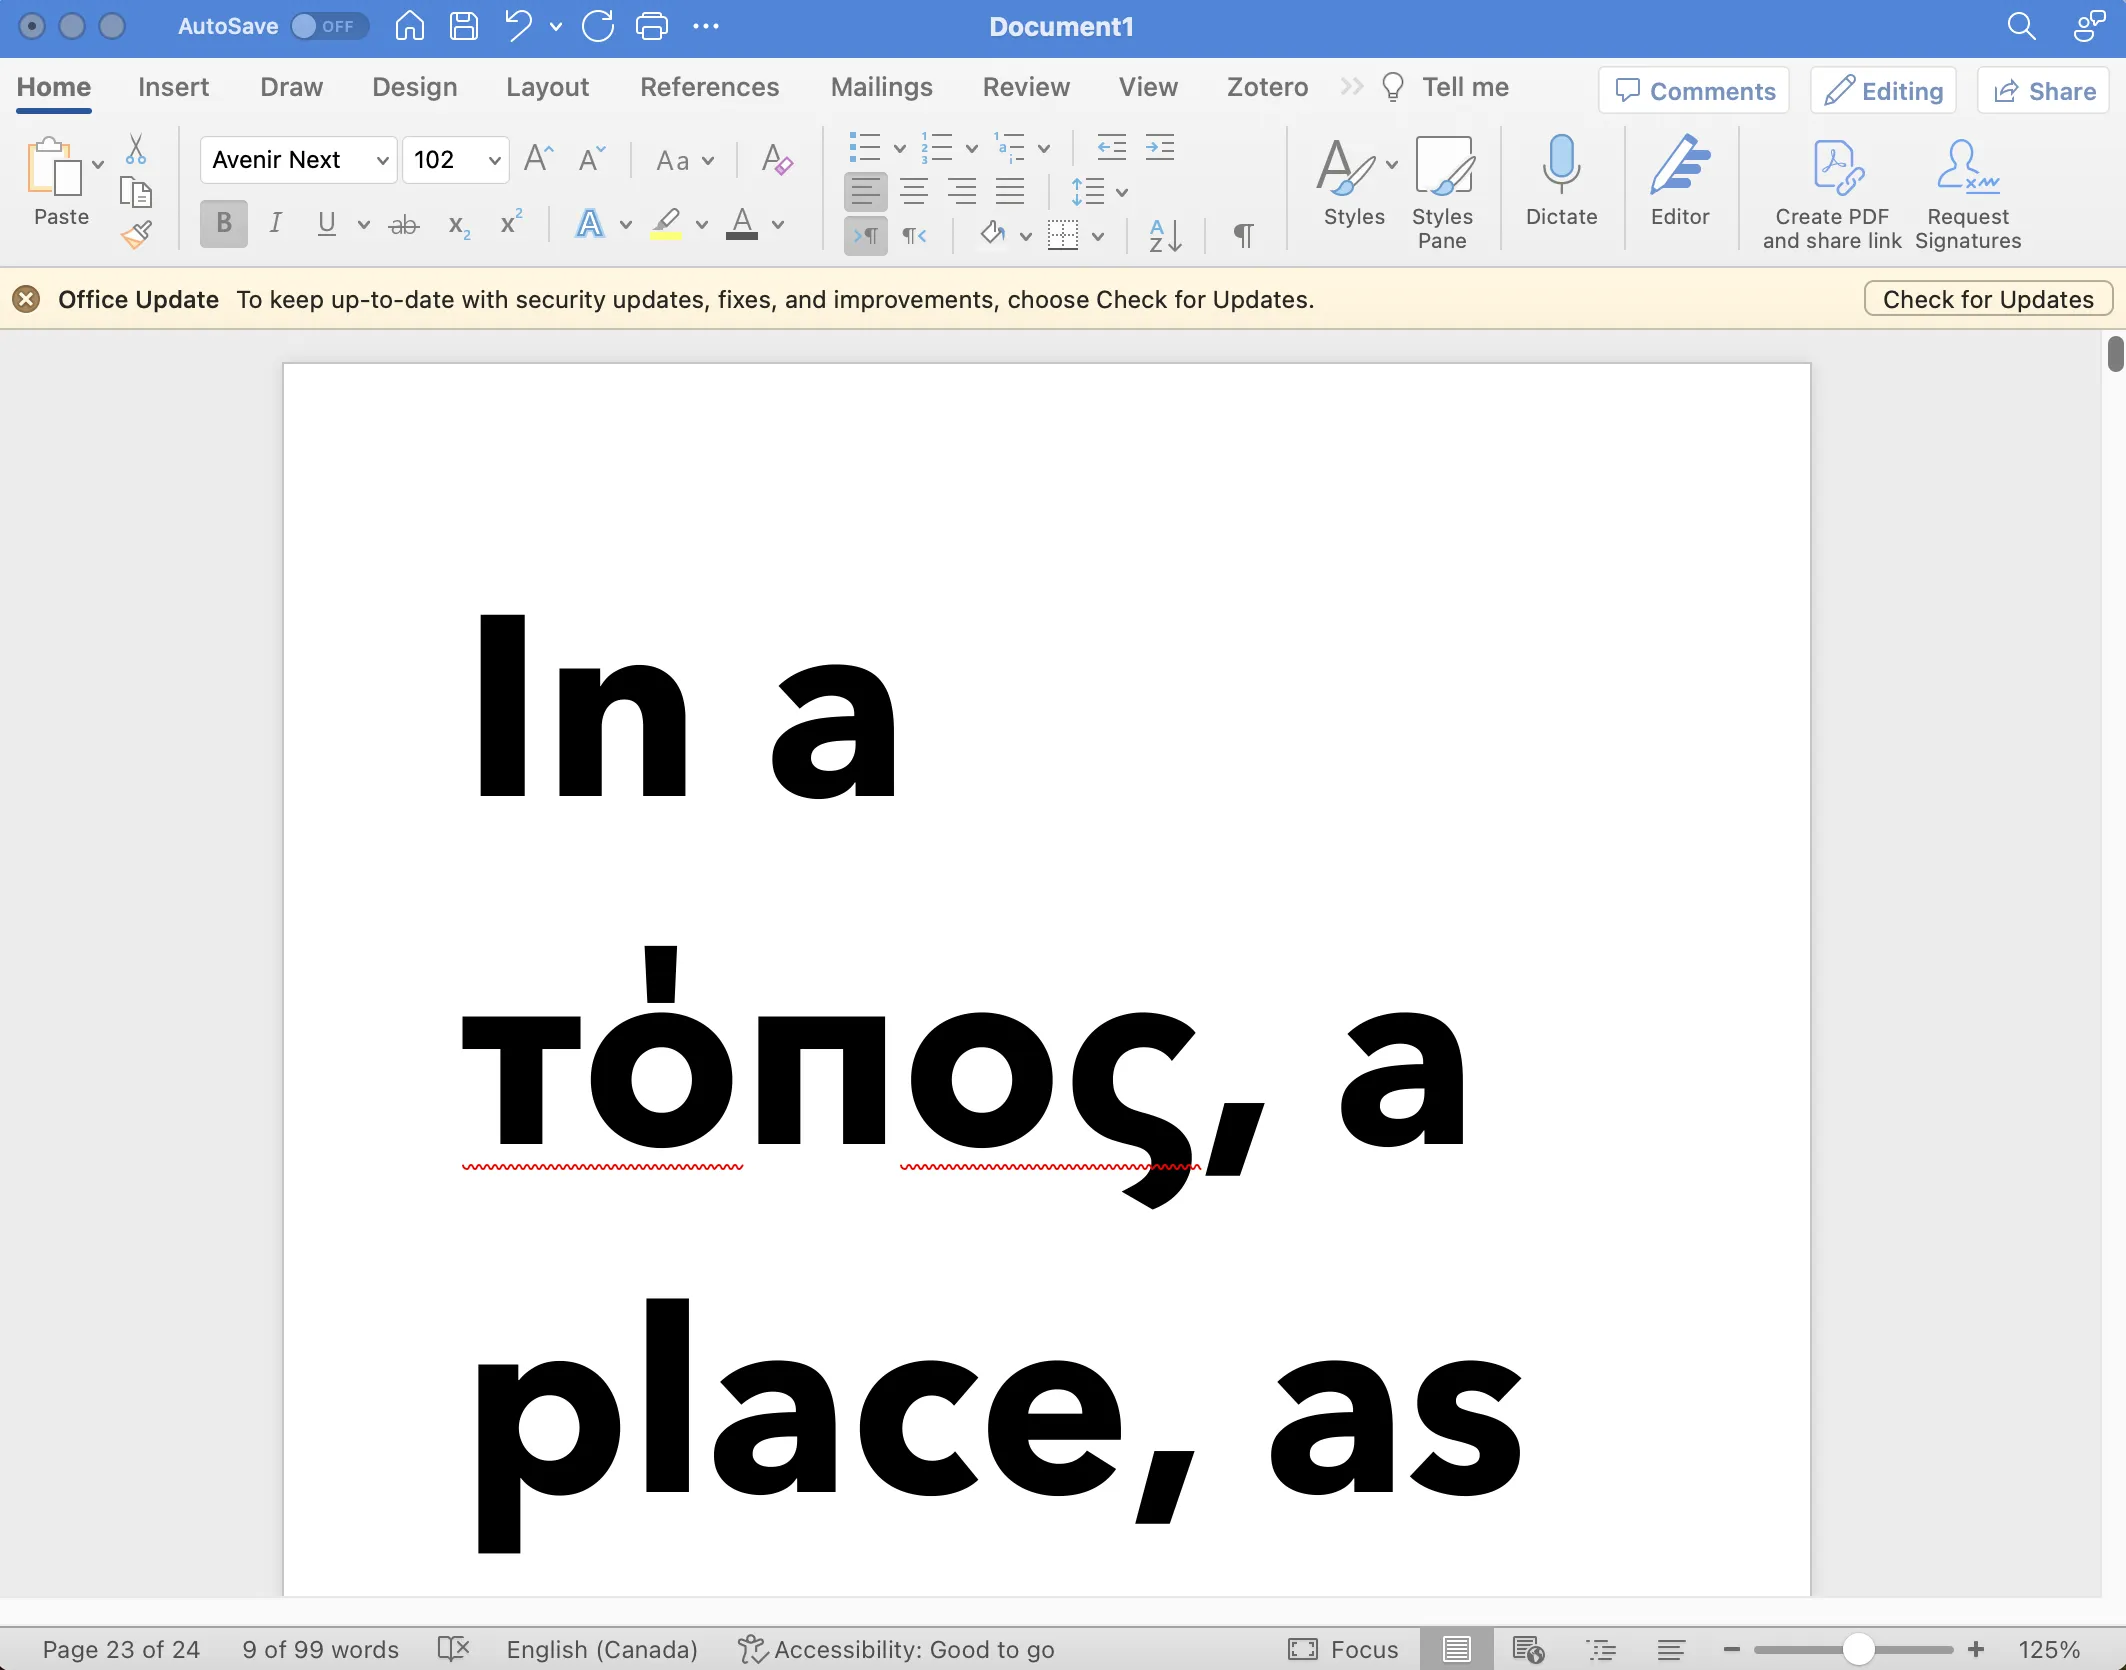
Task: Click Request Signatures
Action: coord(1968,192)
